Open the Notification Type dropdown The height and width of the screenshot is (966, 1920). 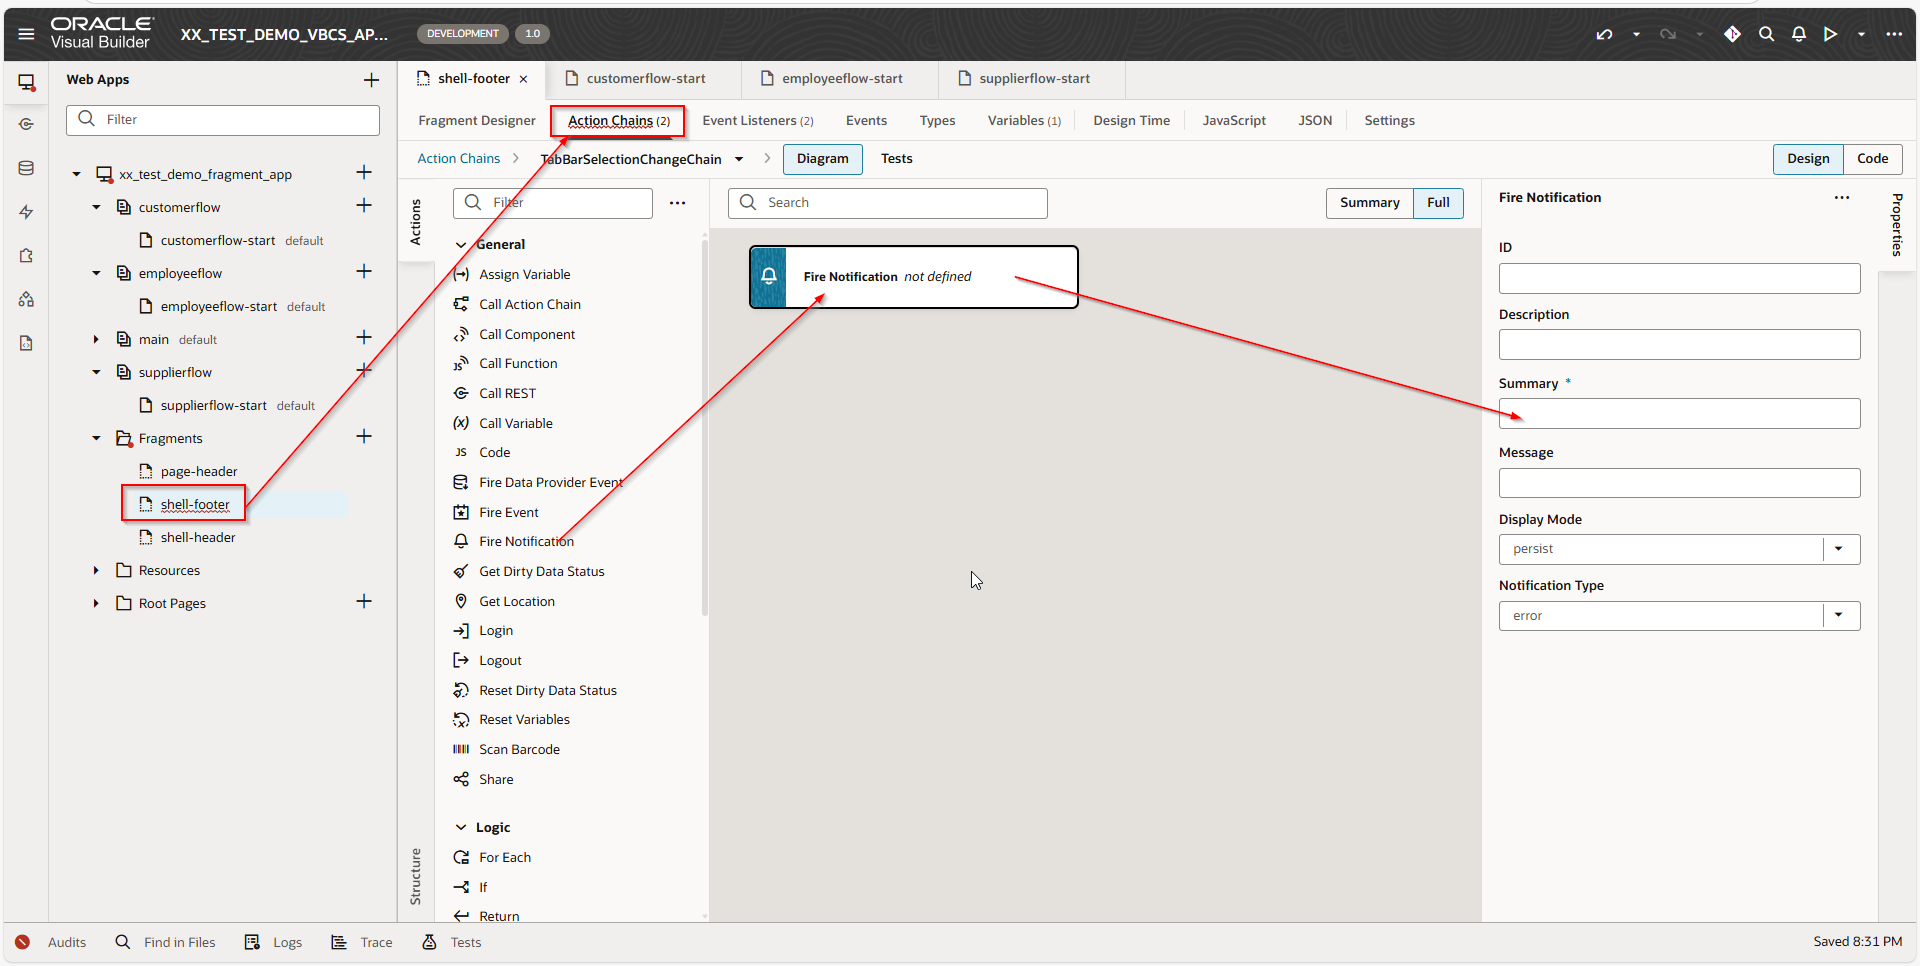pos(1838,615)
